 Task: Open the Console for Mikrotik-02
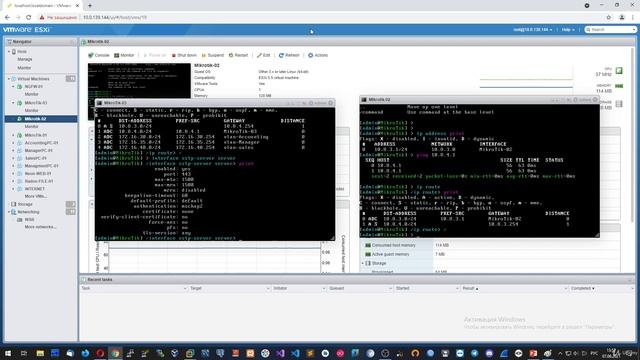[99, 55]
